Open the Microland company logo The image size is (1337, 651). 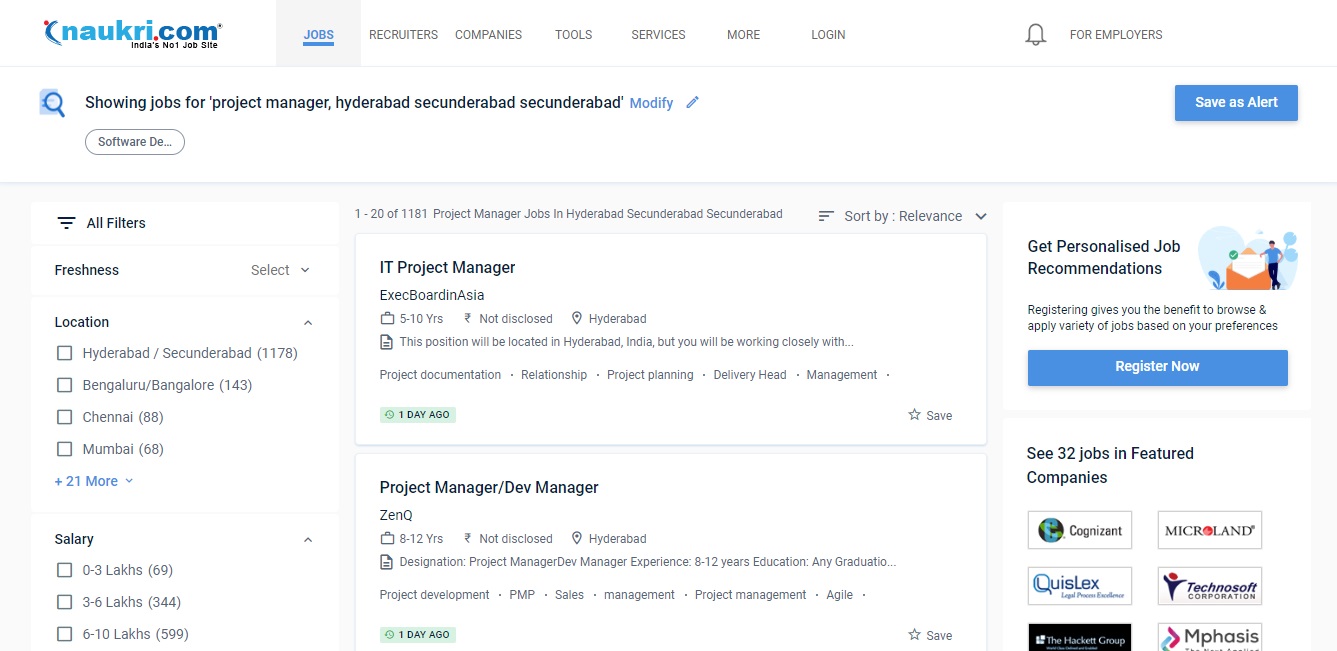[1209, 531]
